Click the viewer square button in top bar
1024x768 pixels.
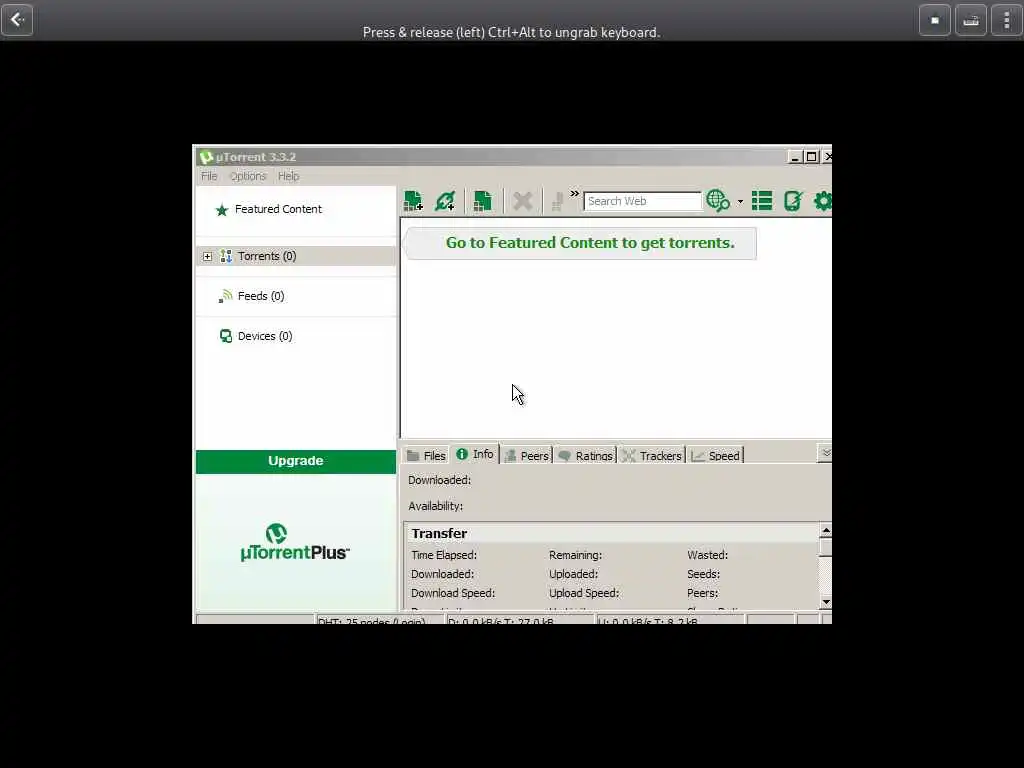(x=935, y=20)
